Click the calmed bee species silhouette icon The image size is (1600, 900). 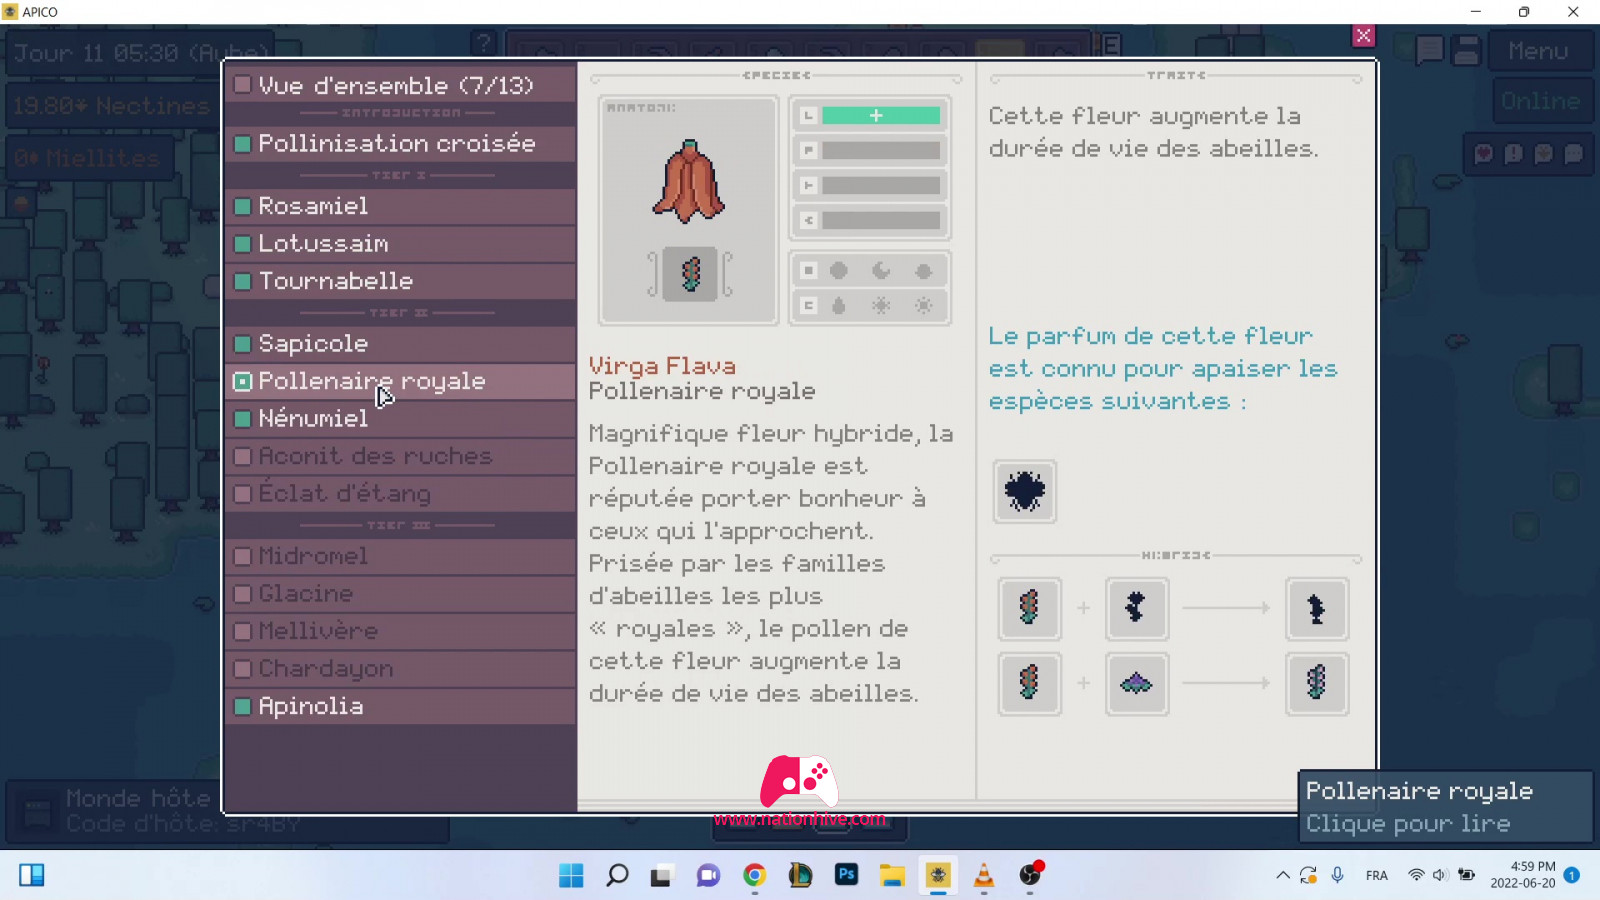(1025, 491)
